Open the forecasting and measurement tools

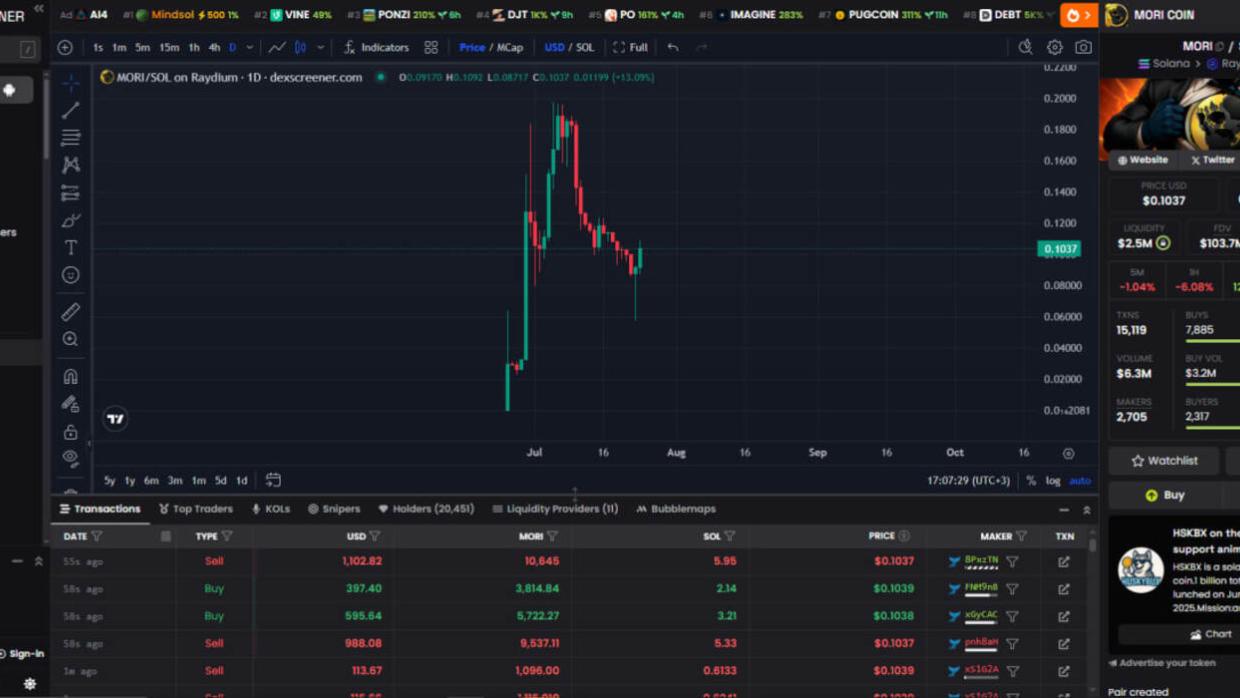tap(70, 192)
